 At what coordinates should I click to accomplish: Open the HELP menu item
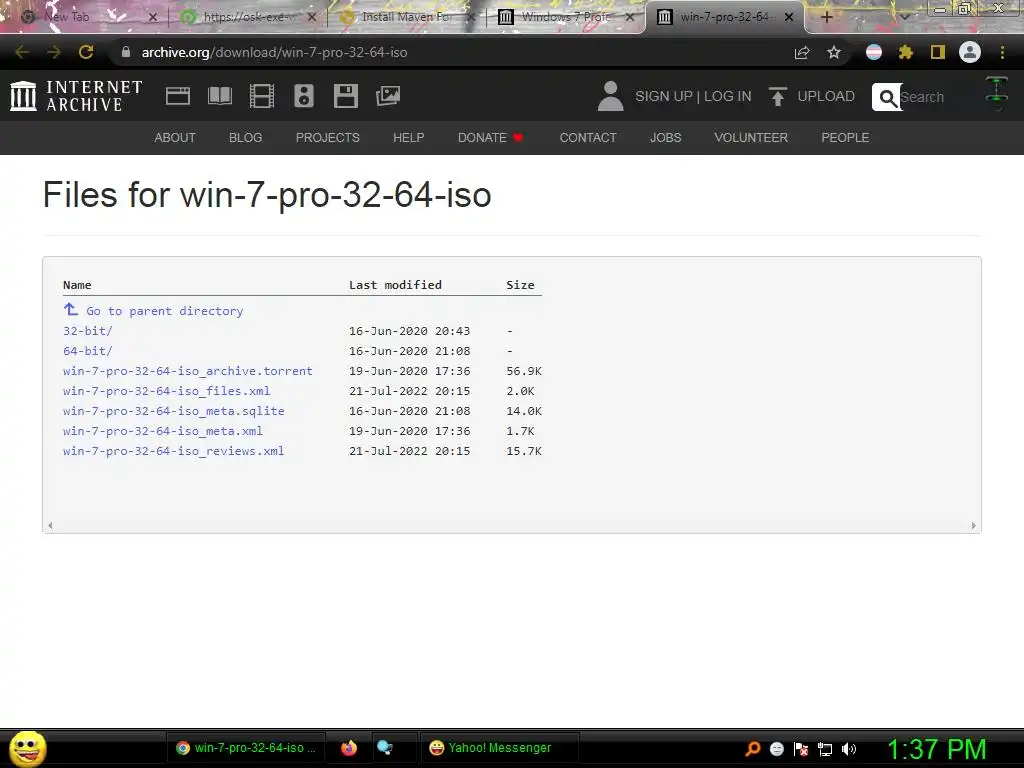point(409,138)
